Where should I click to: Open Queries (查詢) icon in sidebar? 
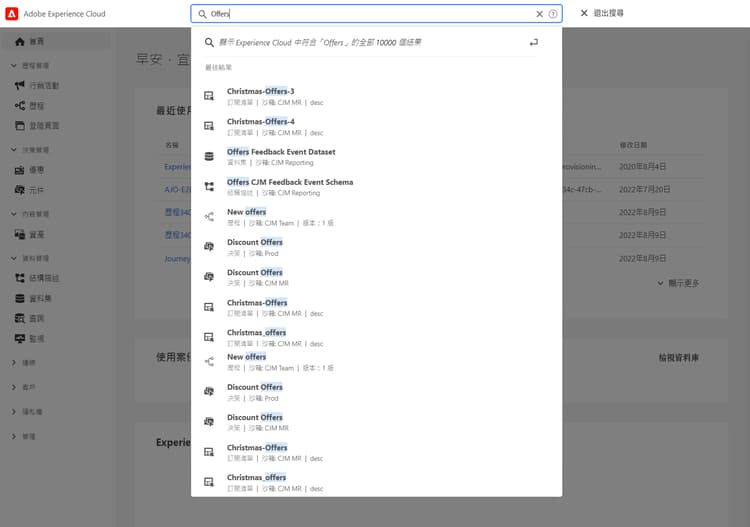[x=20, y=318]
